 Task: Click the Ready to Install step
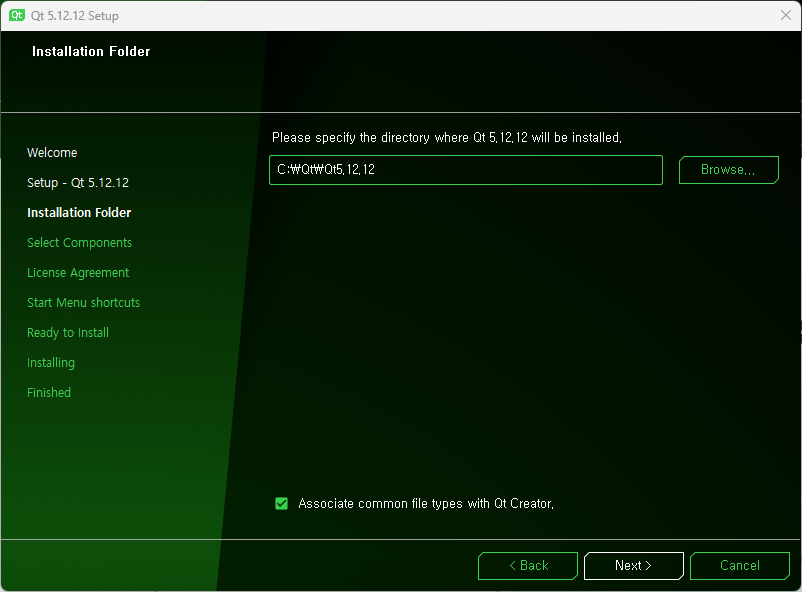pos(68,333)
